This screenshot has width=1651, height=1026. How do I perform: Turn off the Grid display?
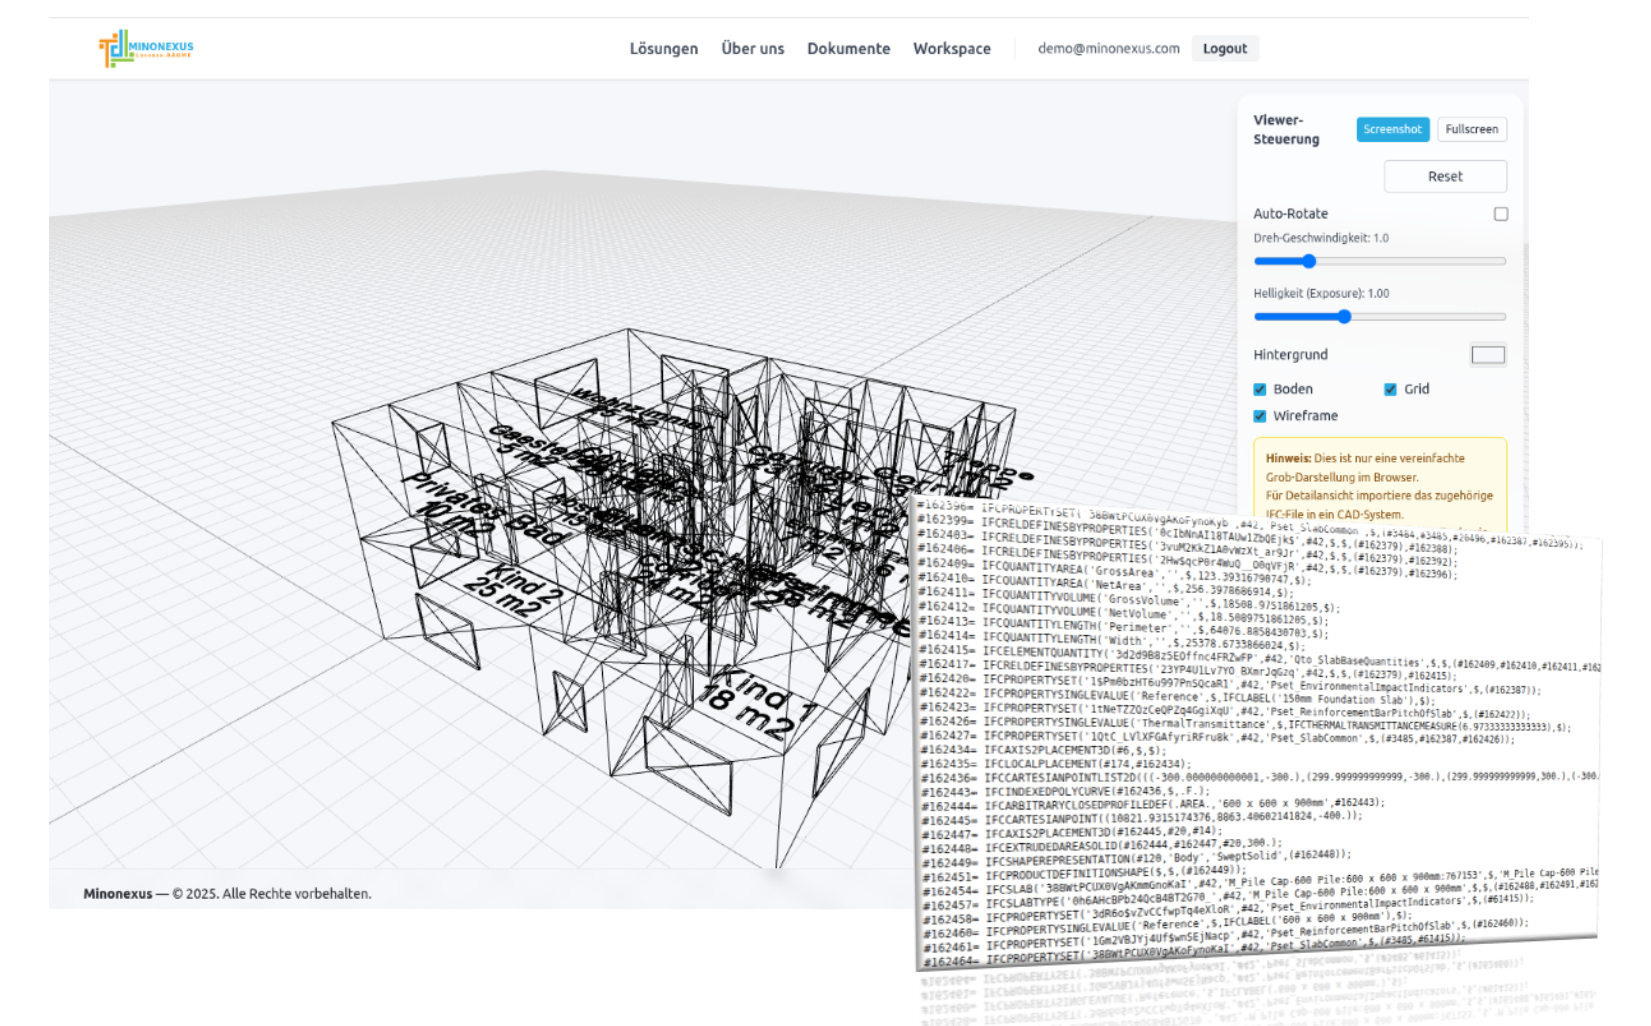tap(1390, 389)
